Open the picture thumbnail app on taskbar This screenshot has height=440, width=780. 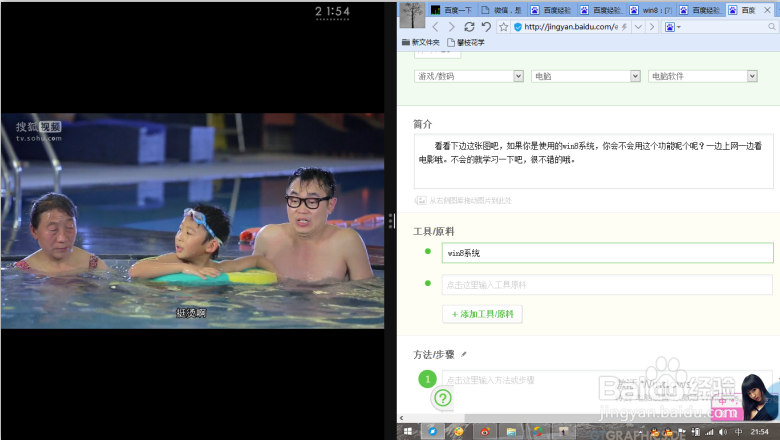[564, 432]
